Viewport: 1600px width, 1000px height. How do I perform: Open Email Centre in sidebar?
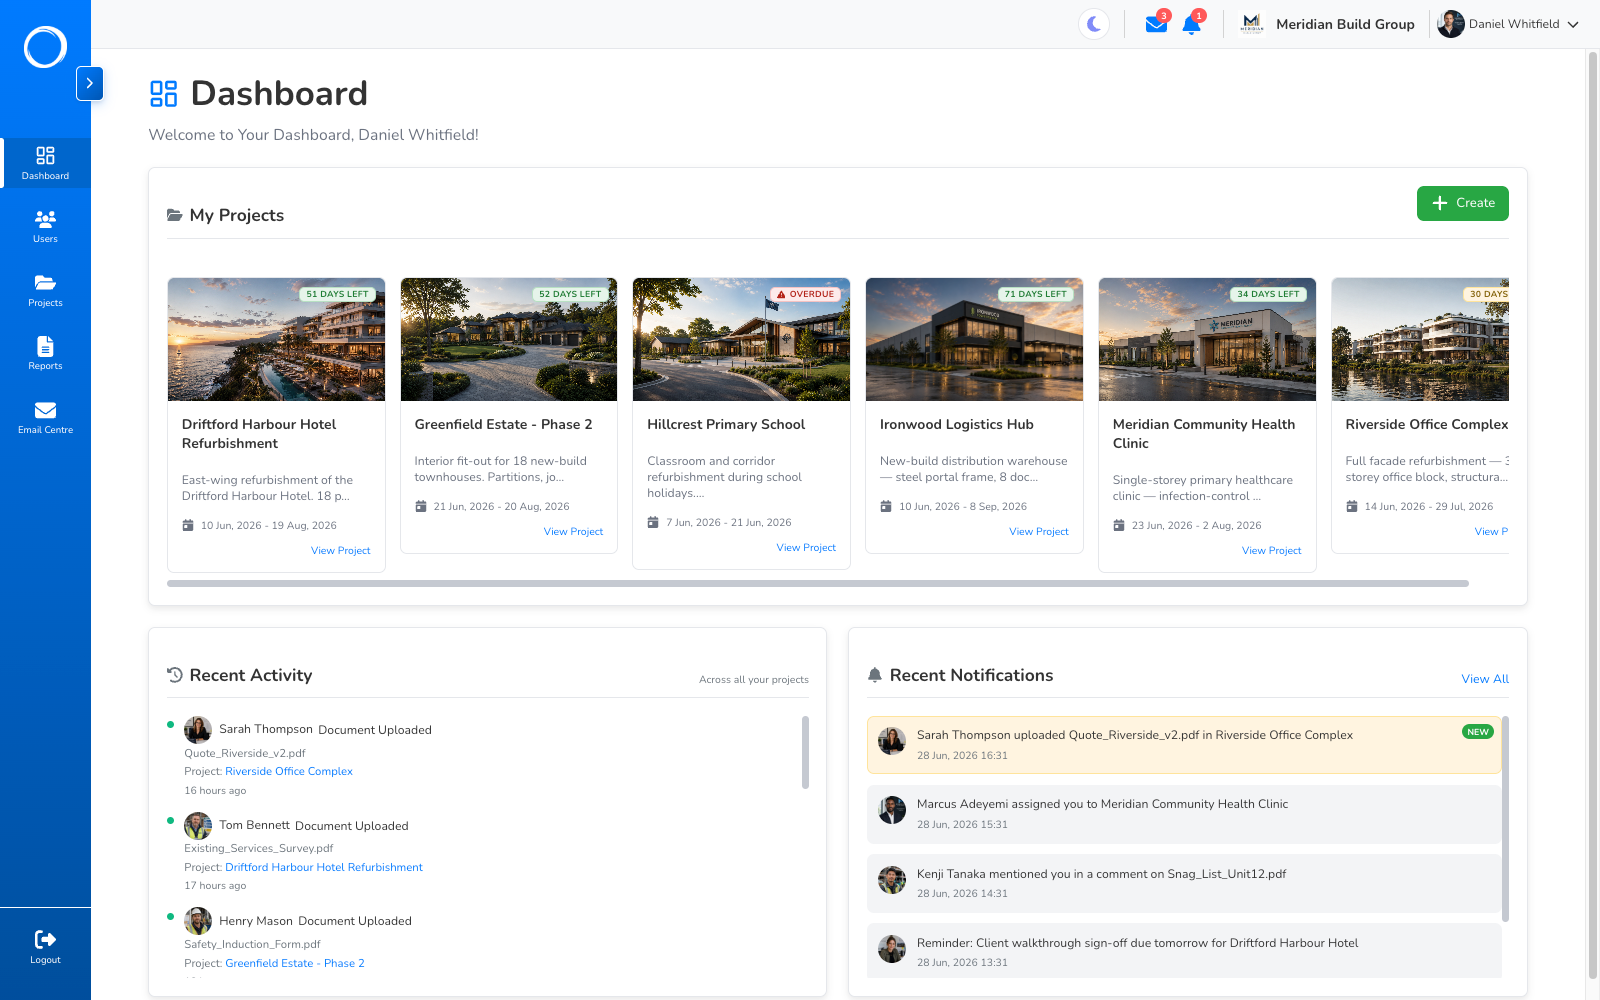click(46, 418)
